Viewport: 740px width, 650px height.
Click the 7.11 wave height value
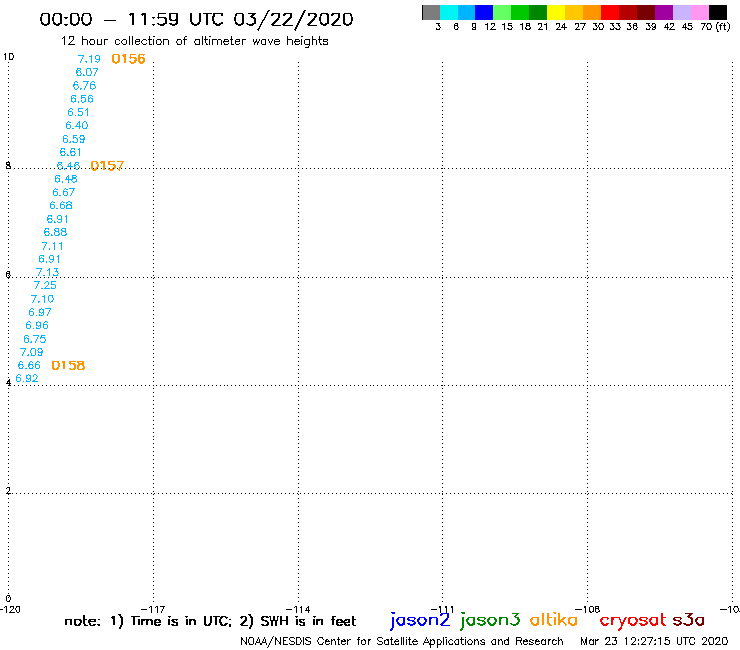pyautogui.click(x=52, y=246)
